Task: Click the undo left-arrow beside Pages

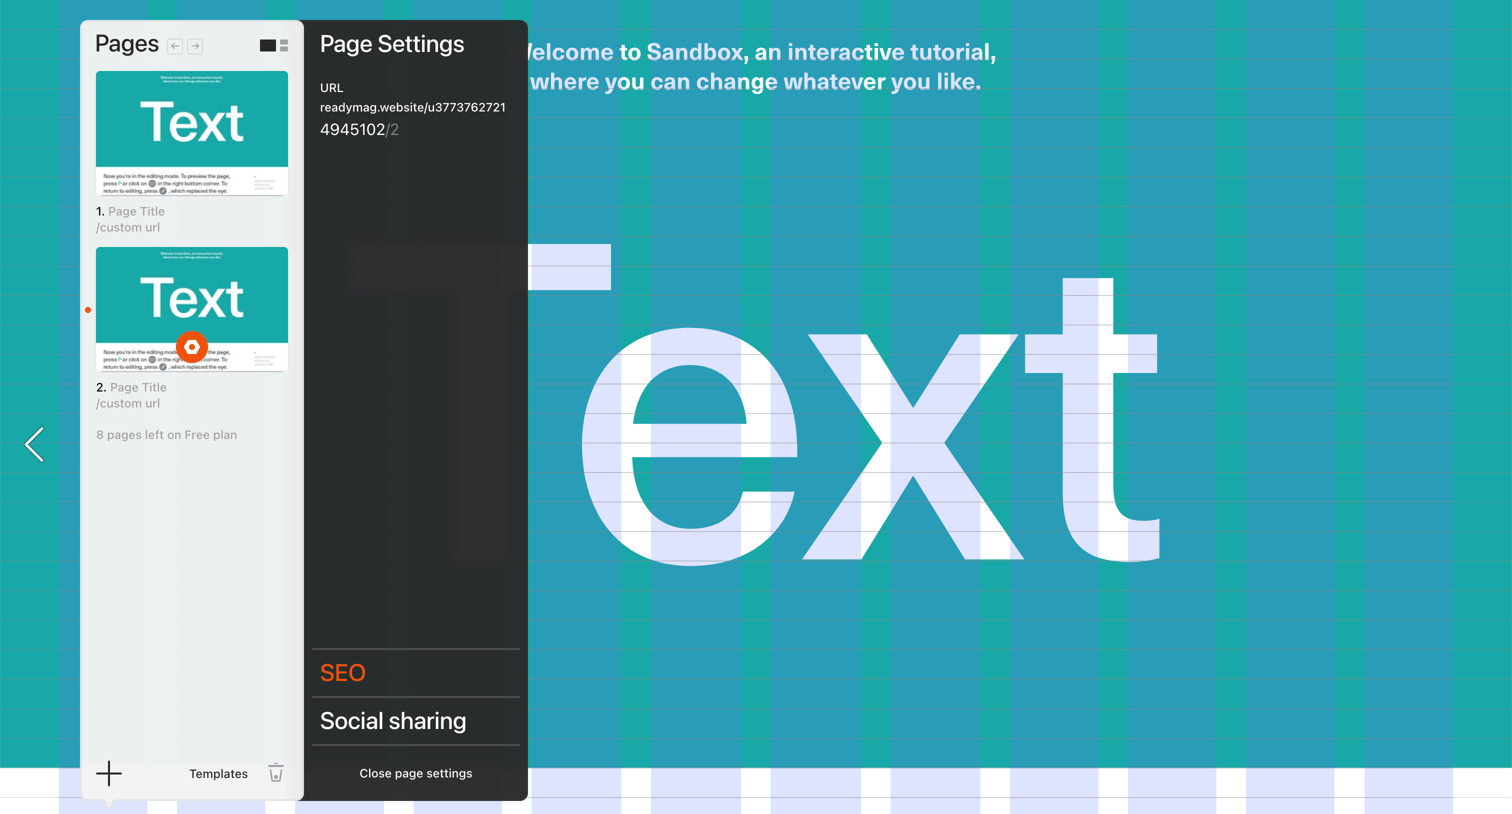Action: point(175,46)
